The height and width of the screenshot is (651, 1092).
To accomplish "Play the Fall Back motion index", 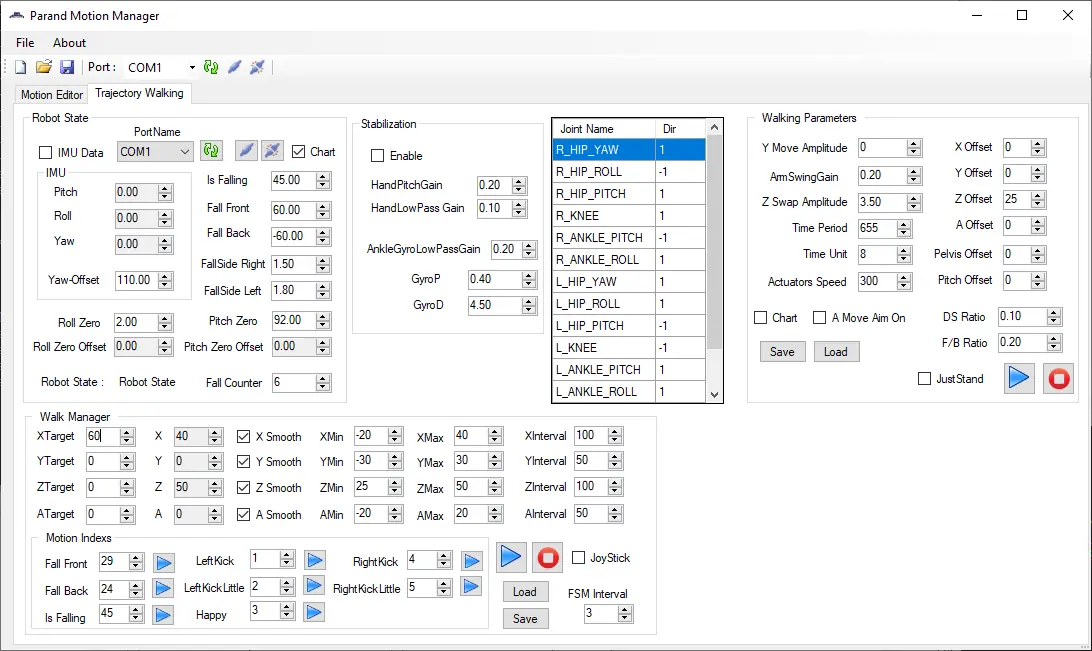I will click(x=163, y=588).
